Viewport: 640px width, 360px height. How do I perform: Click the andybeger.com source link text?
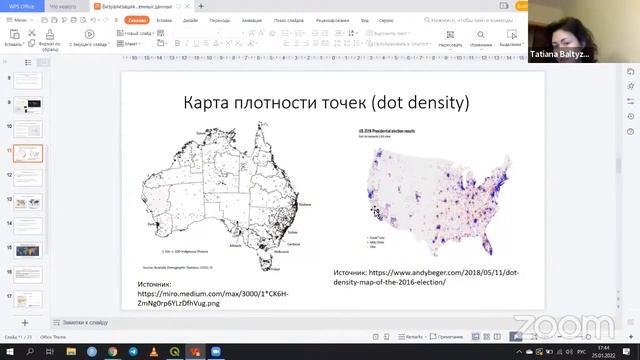coord(426,277)
